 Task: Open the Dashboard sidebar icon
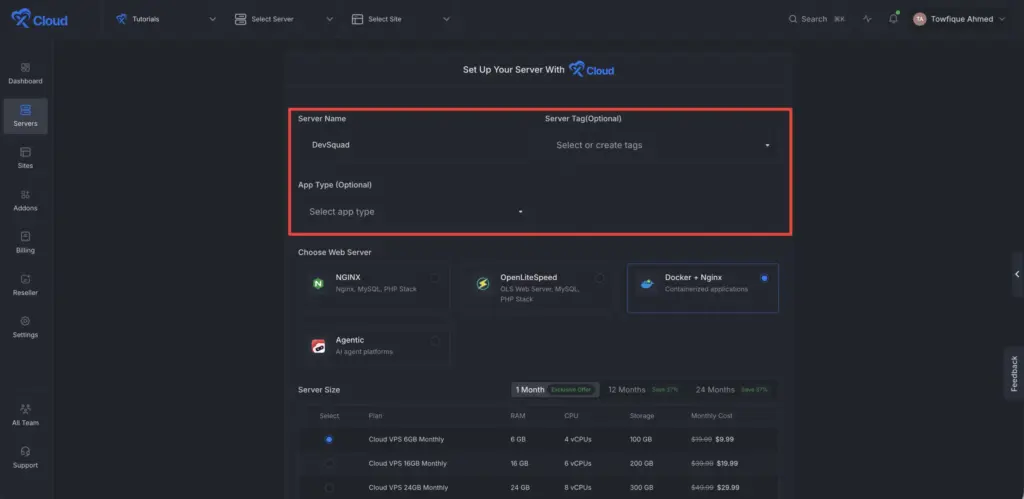click(x=25, y=68)
